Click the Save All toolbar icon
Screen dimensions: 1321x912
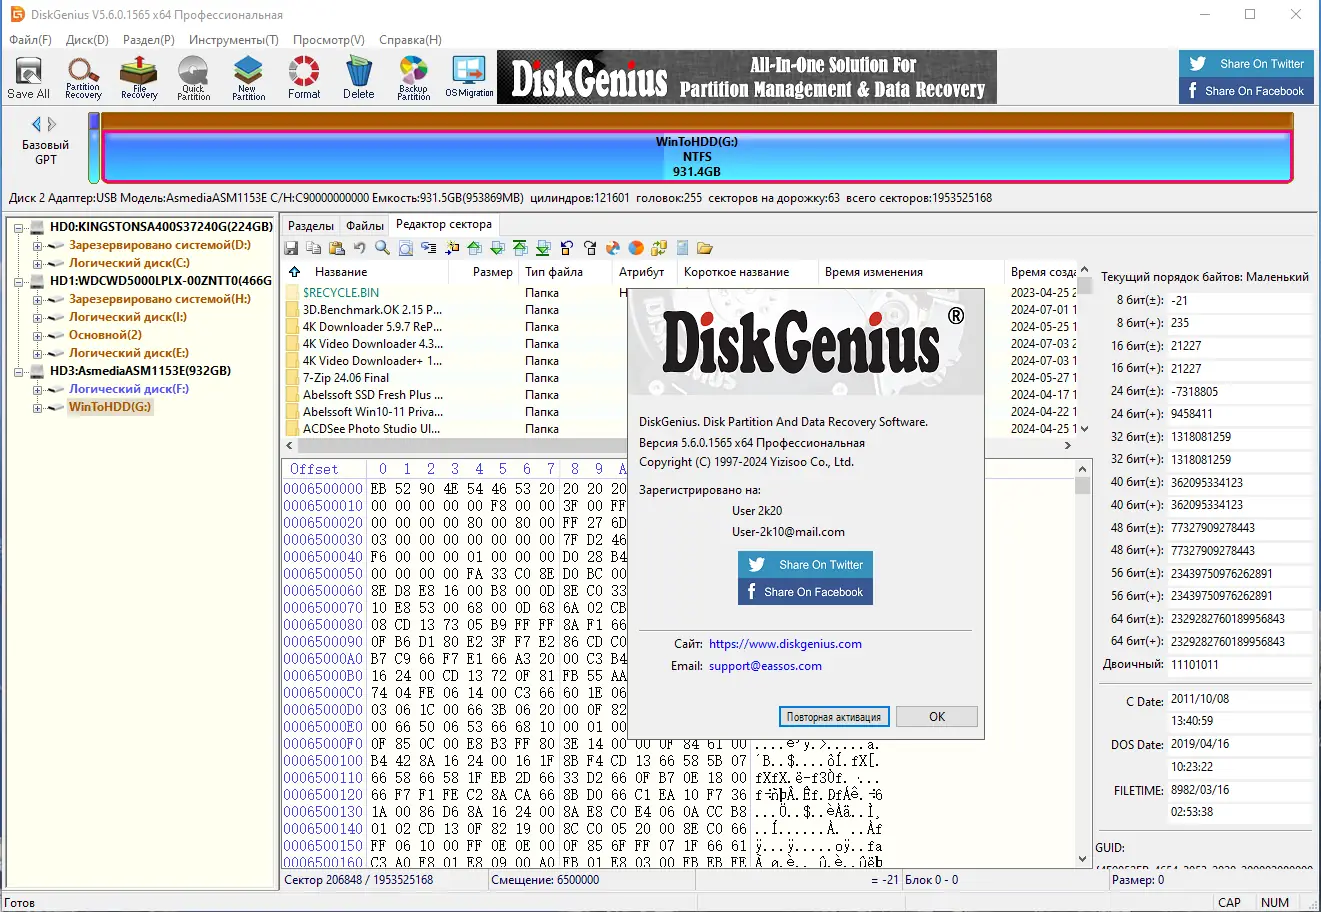pyautogui.click(x=28, y=78)
